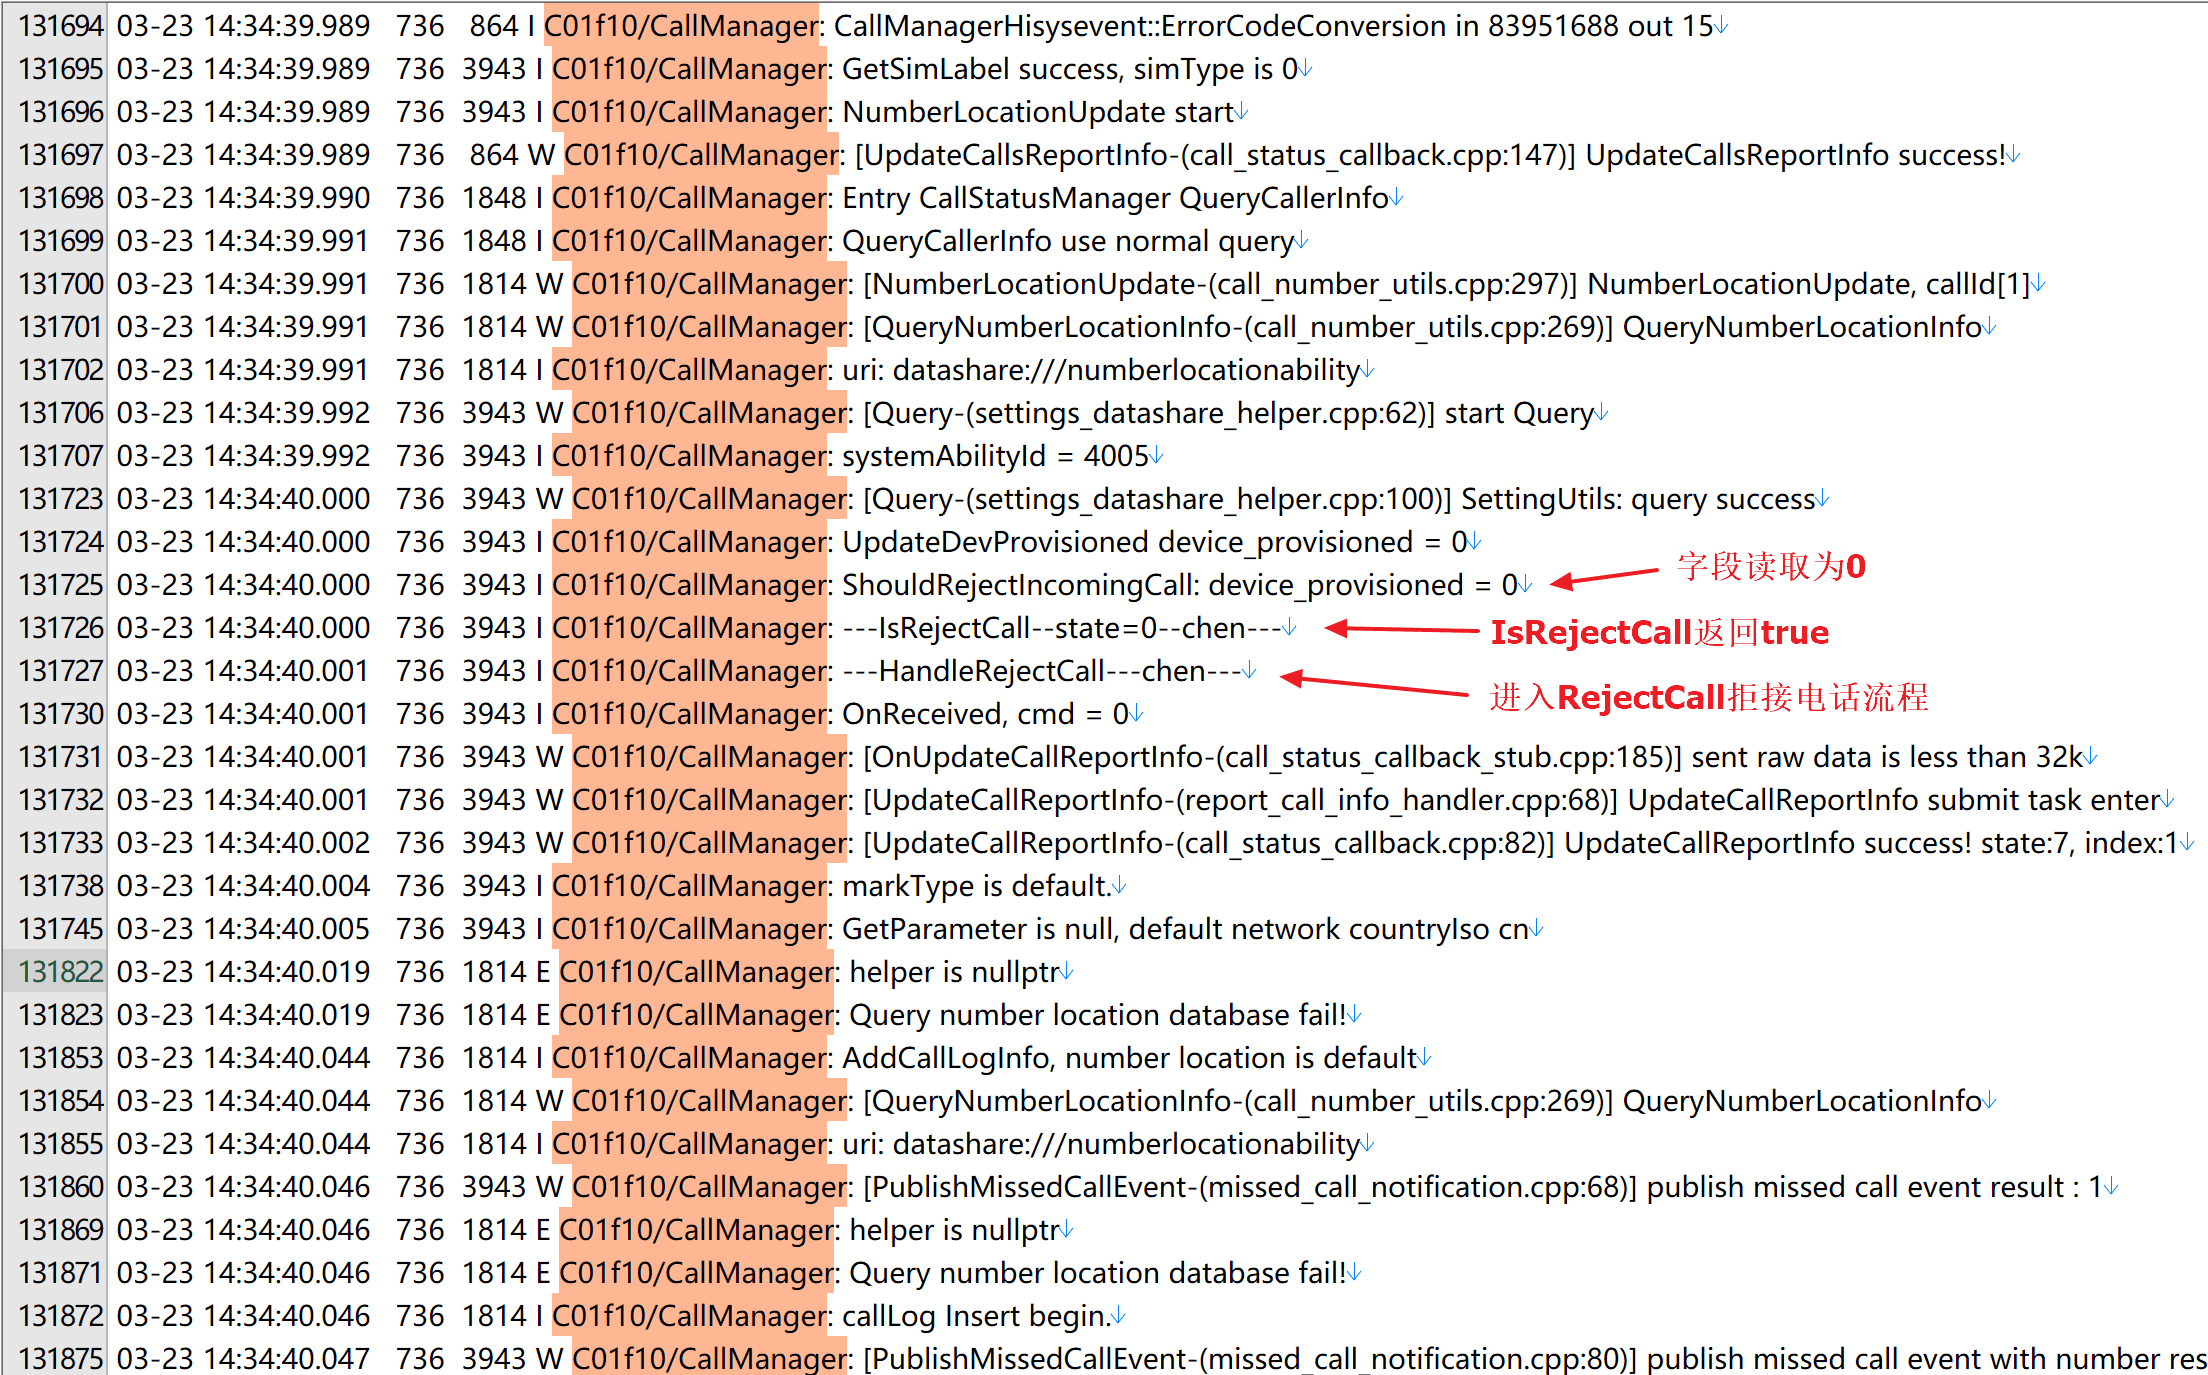
Task: Click highlighted CallManager tag on line 131695
Action: (x=690, y=69)
